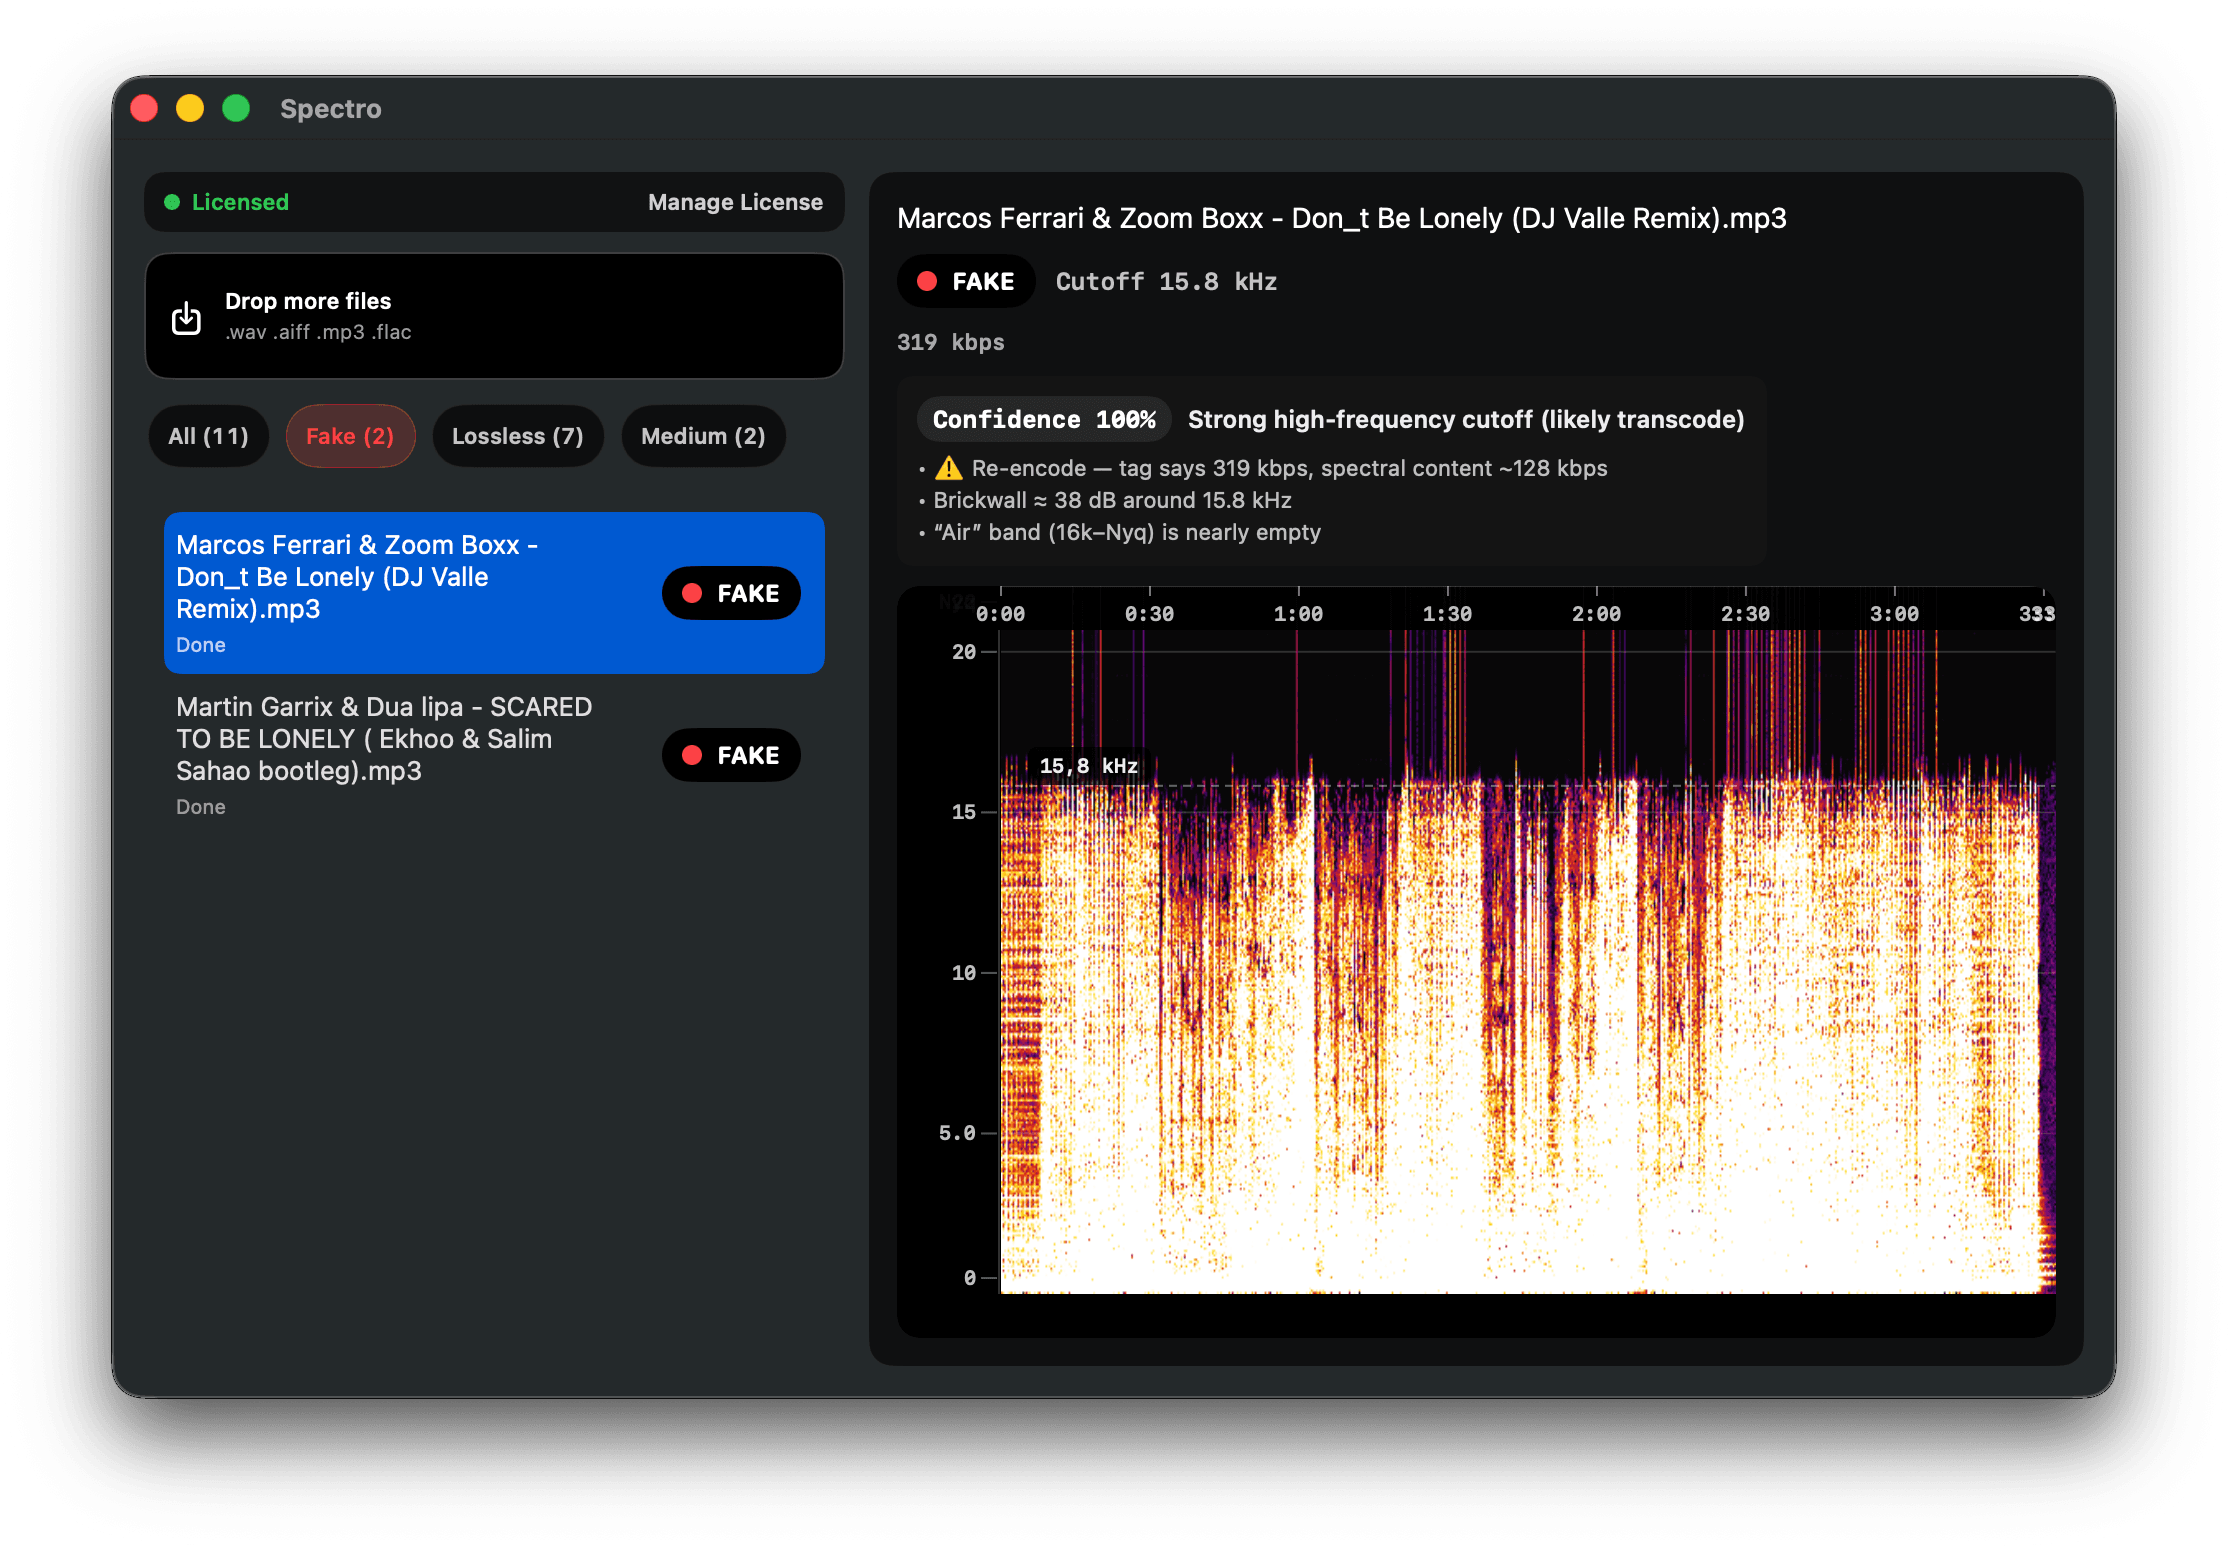Click the 20 kHz frequency axis label
Viewport: 2228px width, 1546px height.
[963, 652]
